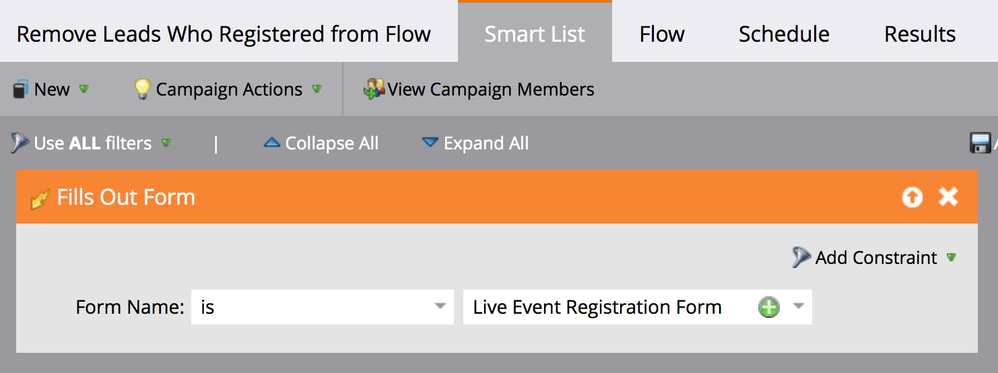Move the Fills Out Form trigger up
The height and width of the screenshot is (373, 998).
point(912,197)
